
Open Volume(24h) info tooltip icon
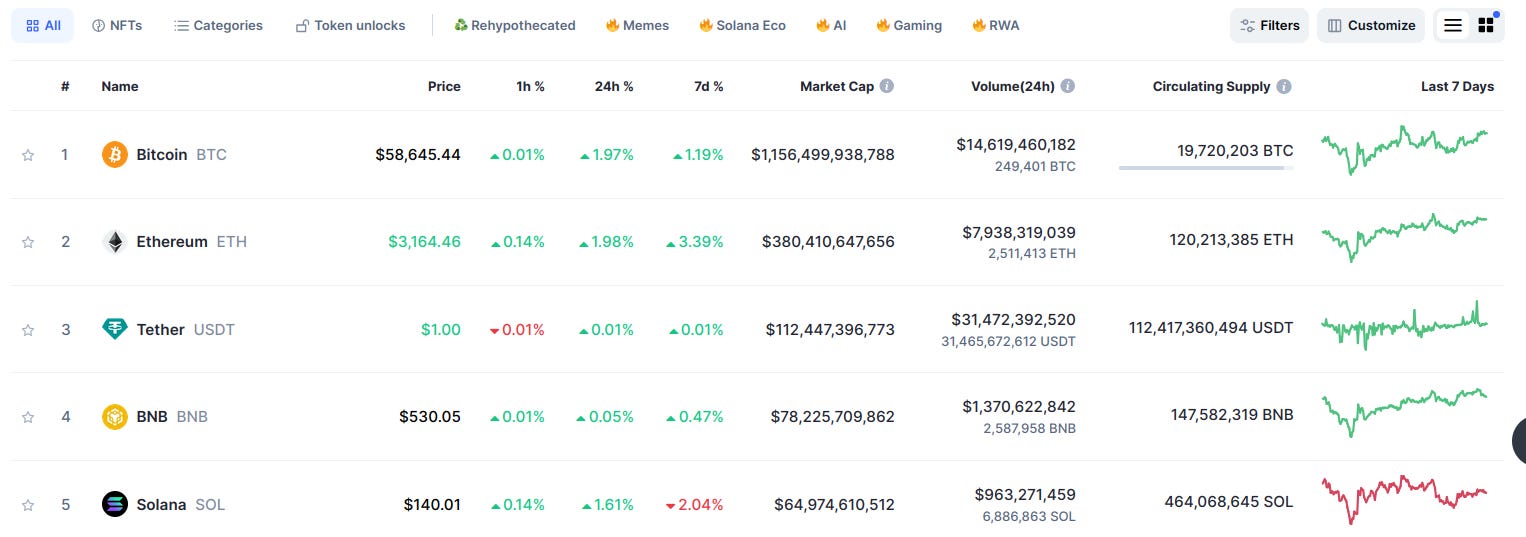pyautogui.click(x=1068, y=86)
